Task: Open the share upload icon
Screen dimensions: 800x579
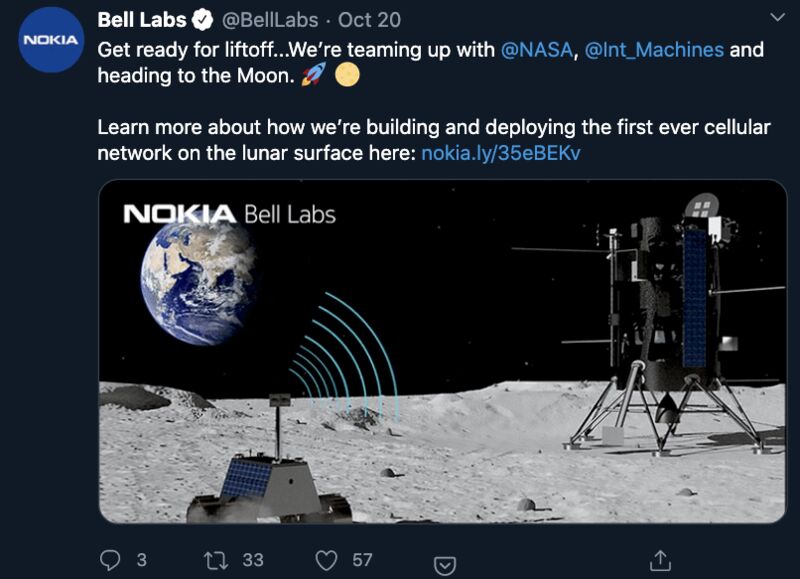Action: click(660, 560)
